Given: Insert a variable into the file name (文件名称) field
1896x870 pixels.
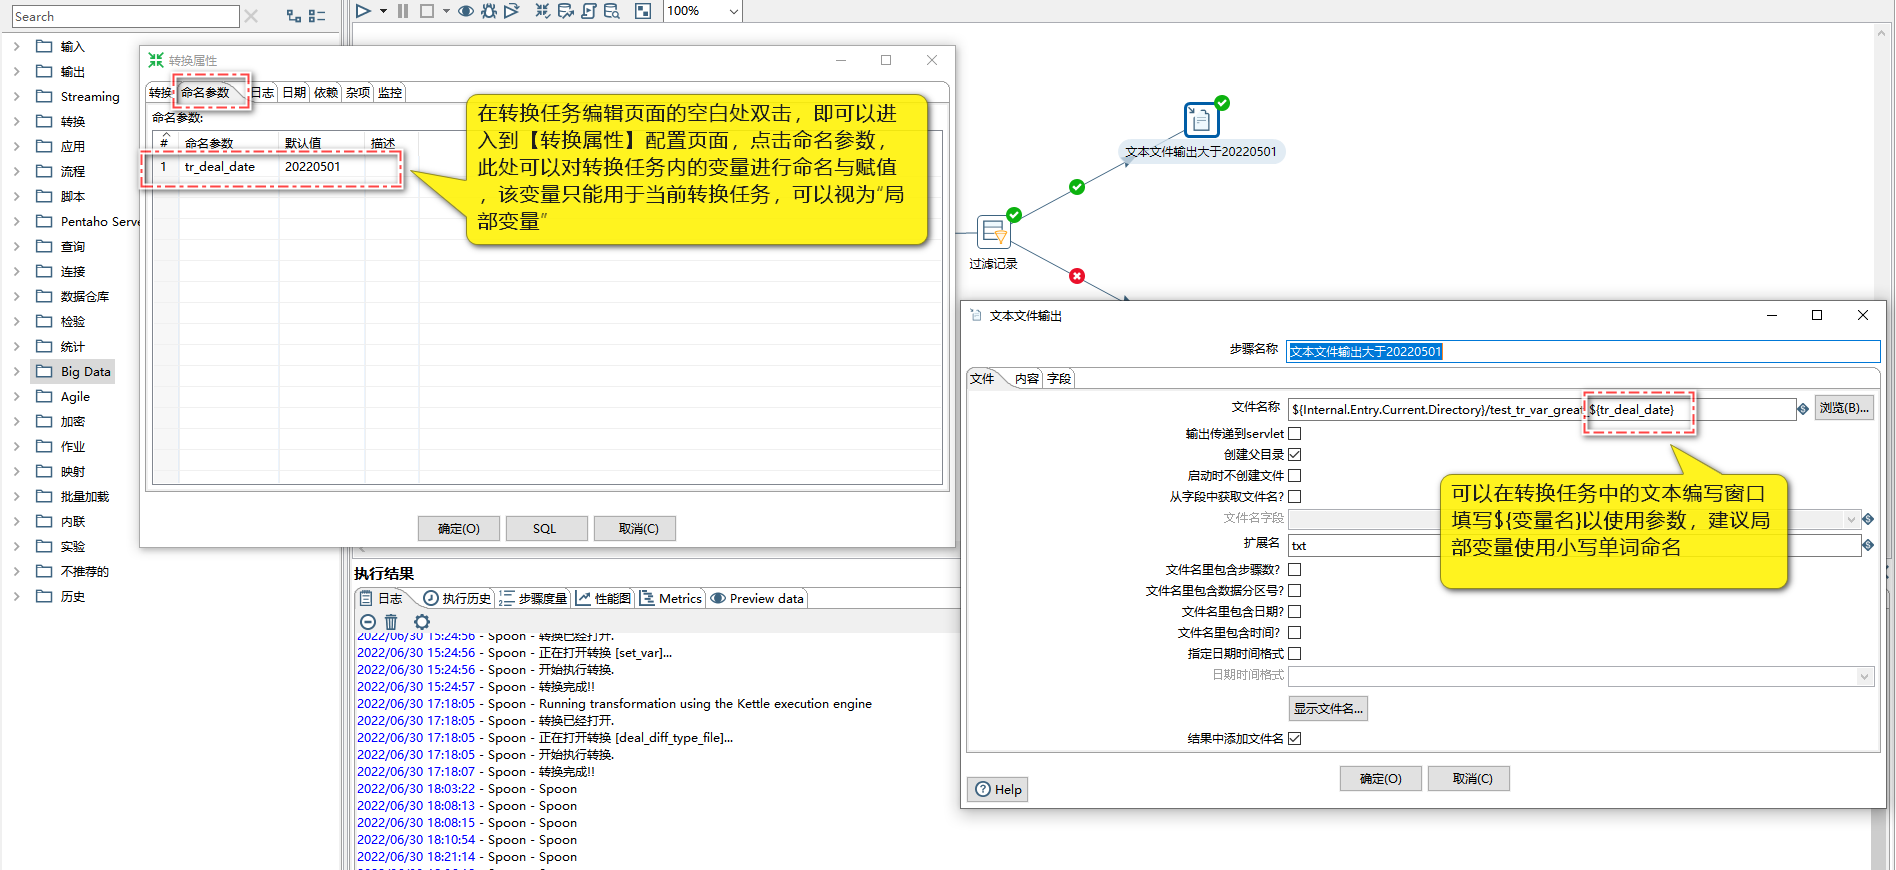Looking at the screenshot, I should tap(1803, 409).
